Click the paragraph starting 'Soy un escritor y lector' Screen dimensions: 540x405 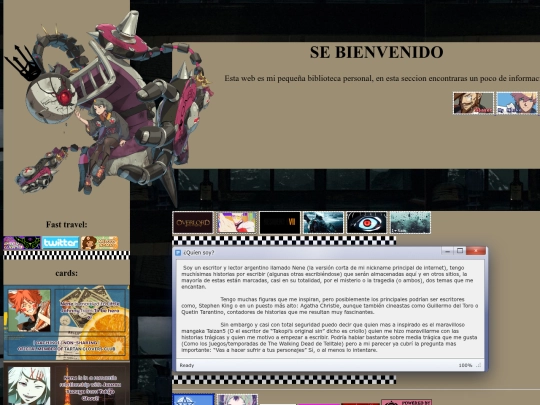(327, 277)
